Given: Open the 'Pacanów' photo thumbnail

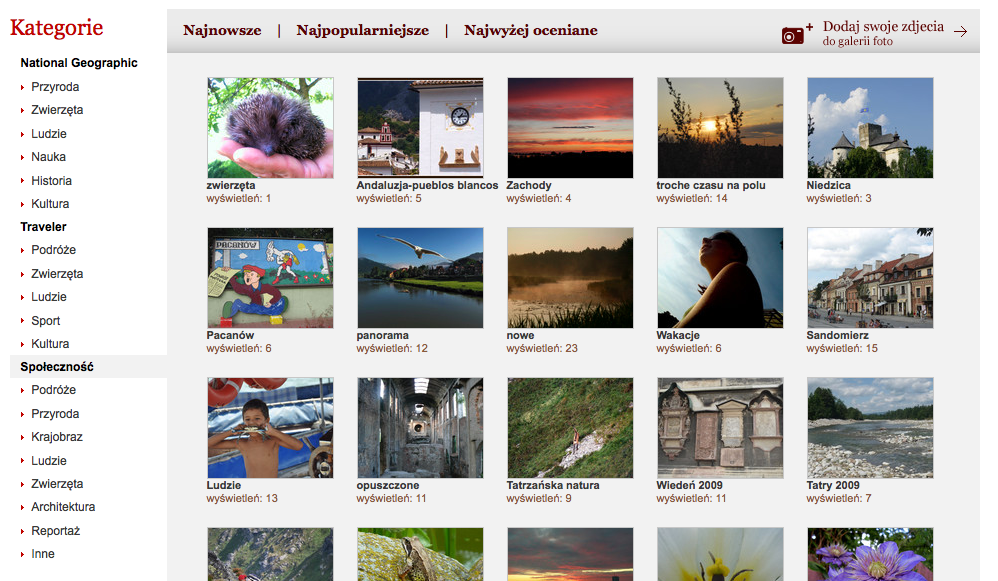Looking at the screenshot, I should click(270, 277).
